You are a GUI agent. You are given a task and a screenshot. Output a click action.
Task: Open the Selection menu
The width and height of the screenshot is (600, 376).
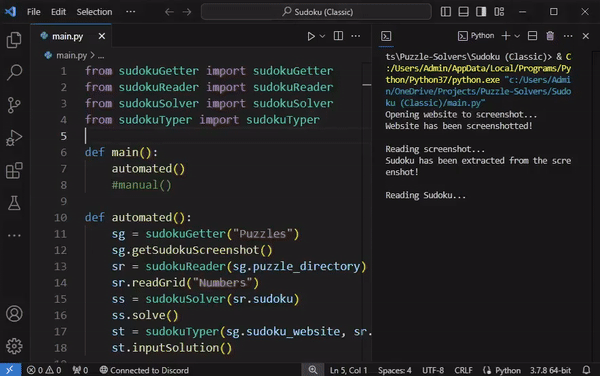[x=94, y=12]
